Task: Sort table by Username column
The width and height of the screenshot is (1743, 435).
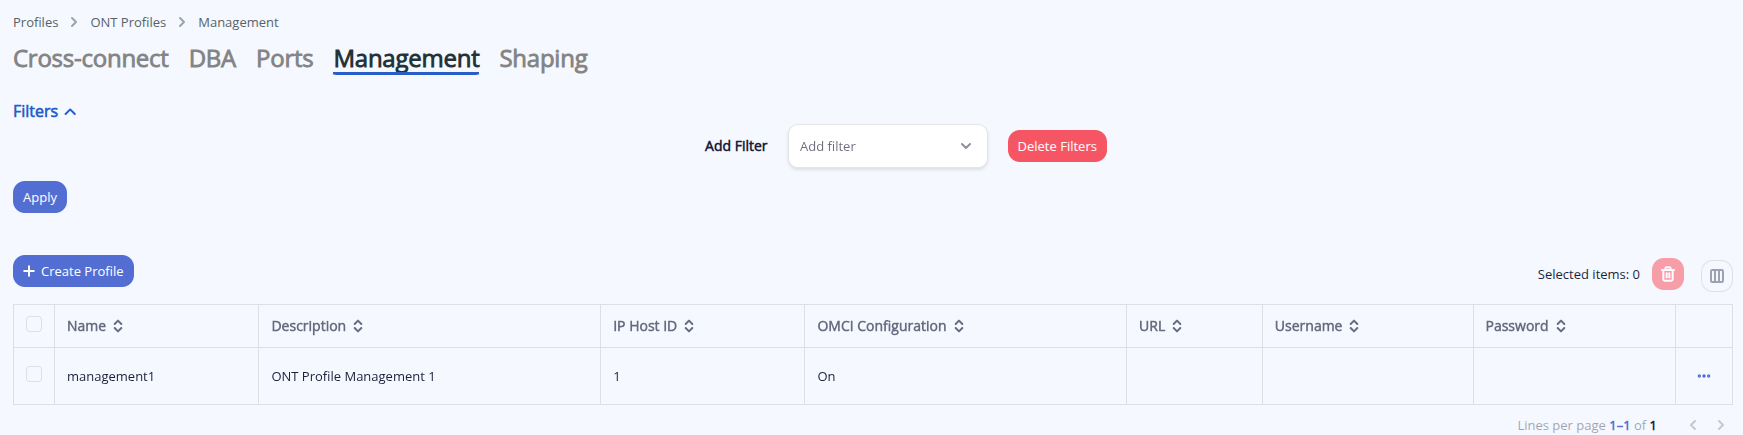Action: coord(1354,326)
